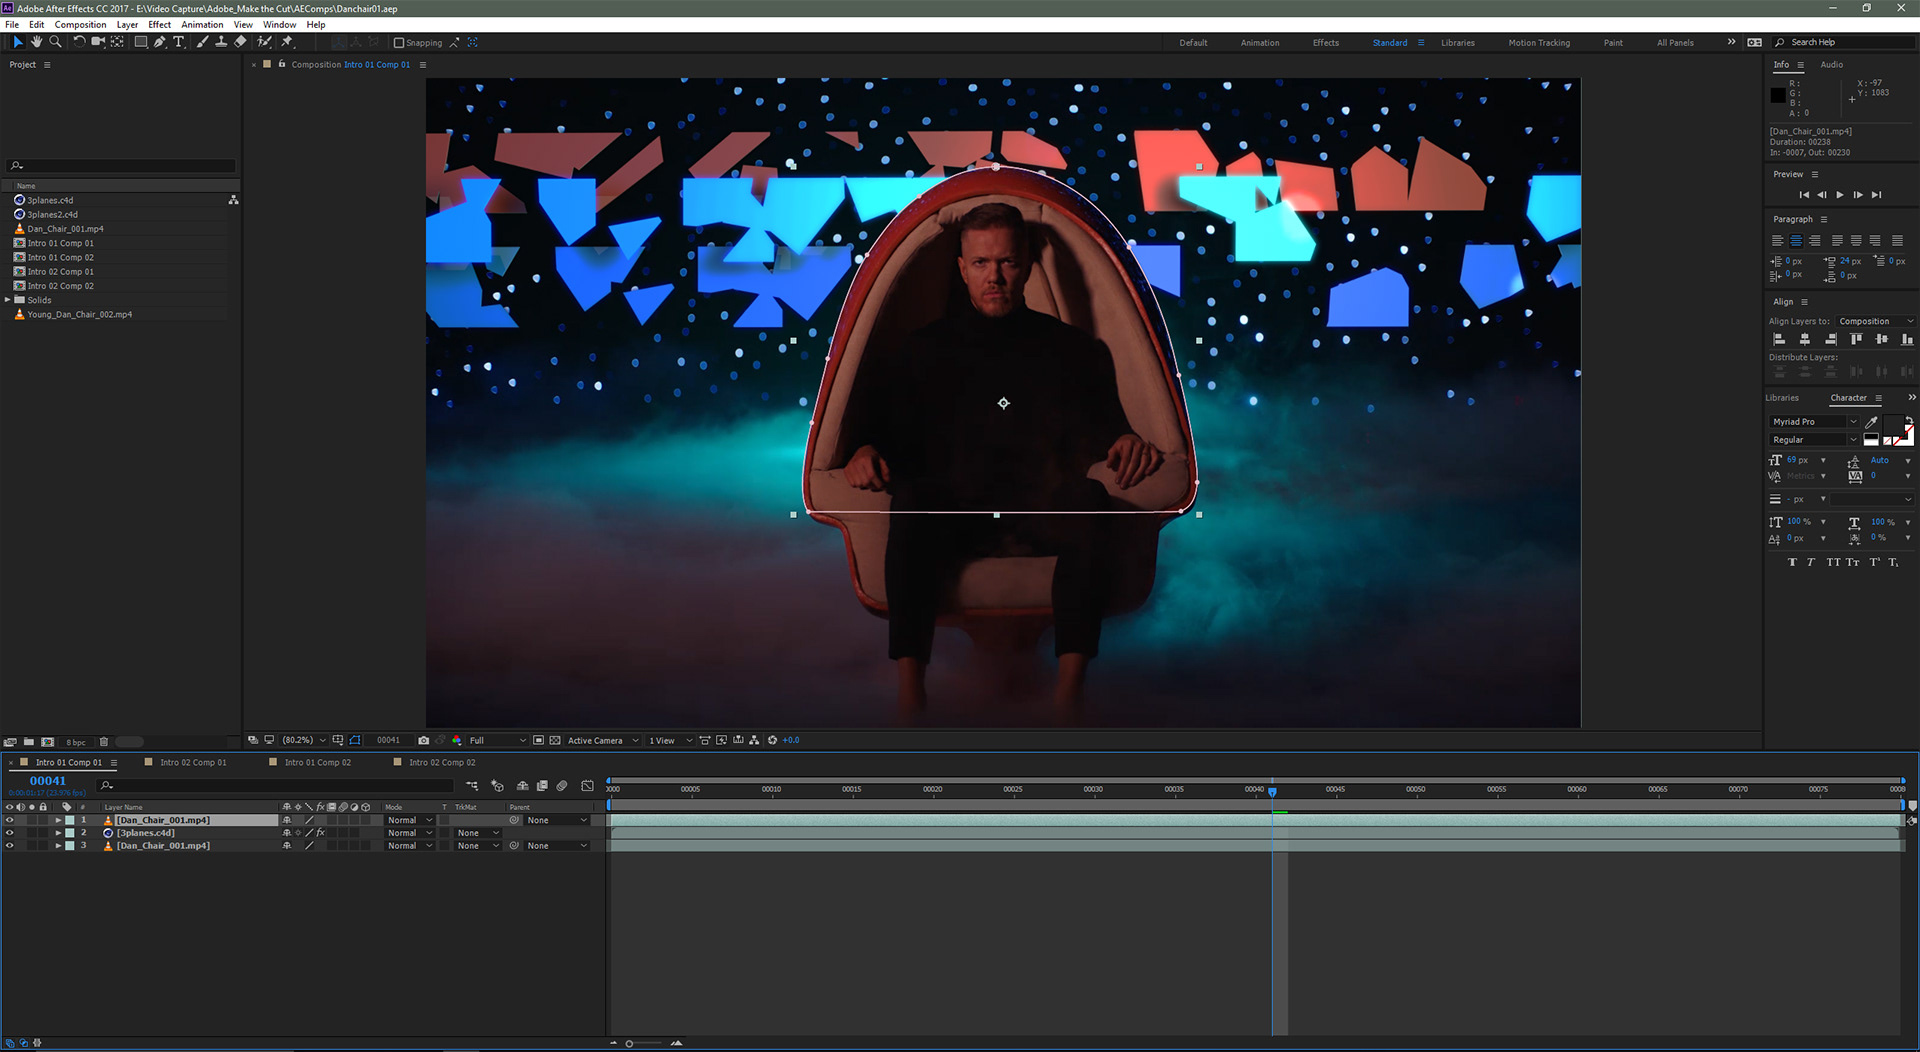Align layers left edge icon
1920x1052 pixels.
pyautogui.click(x=1779, y=340)
